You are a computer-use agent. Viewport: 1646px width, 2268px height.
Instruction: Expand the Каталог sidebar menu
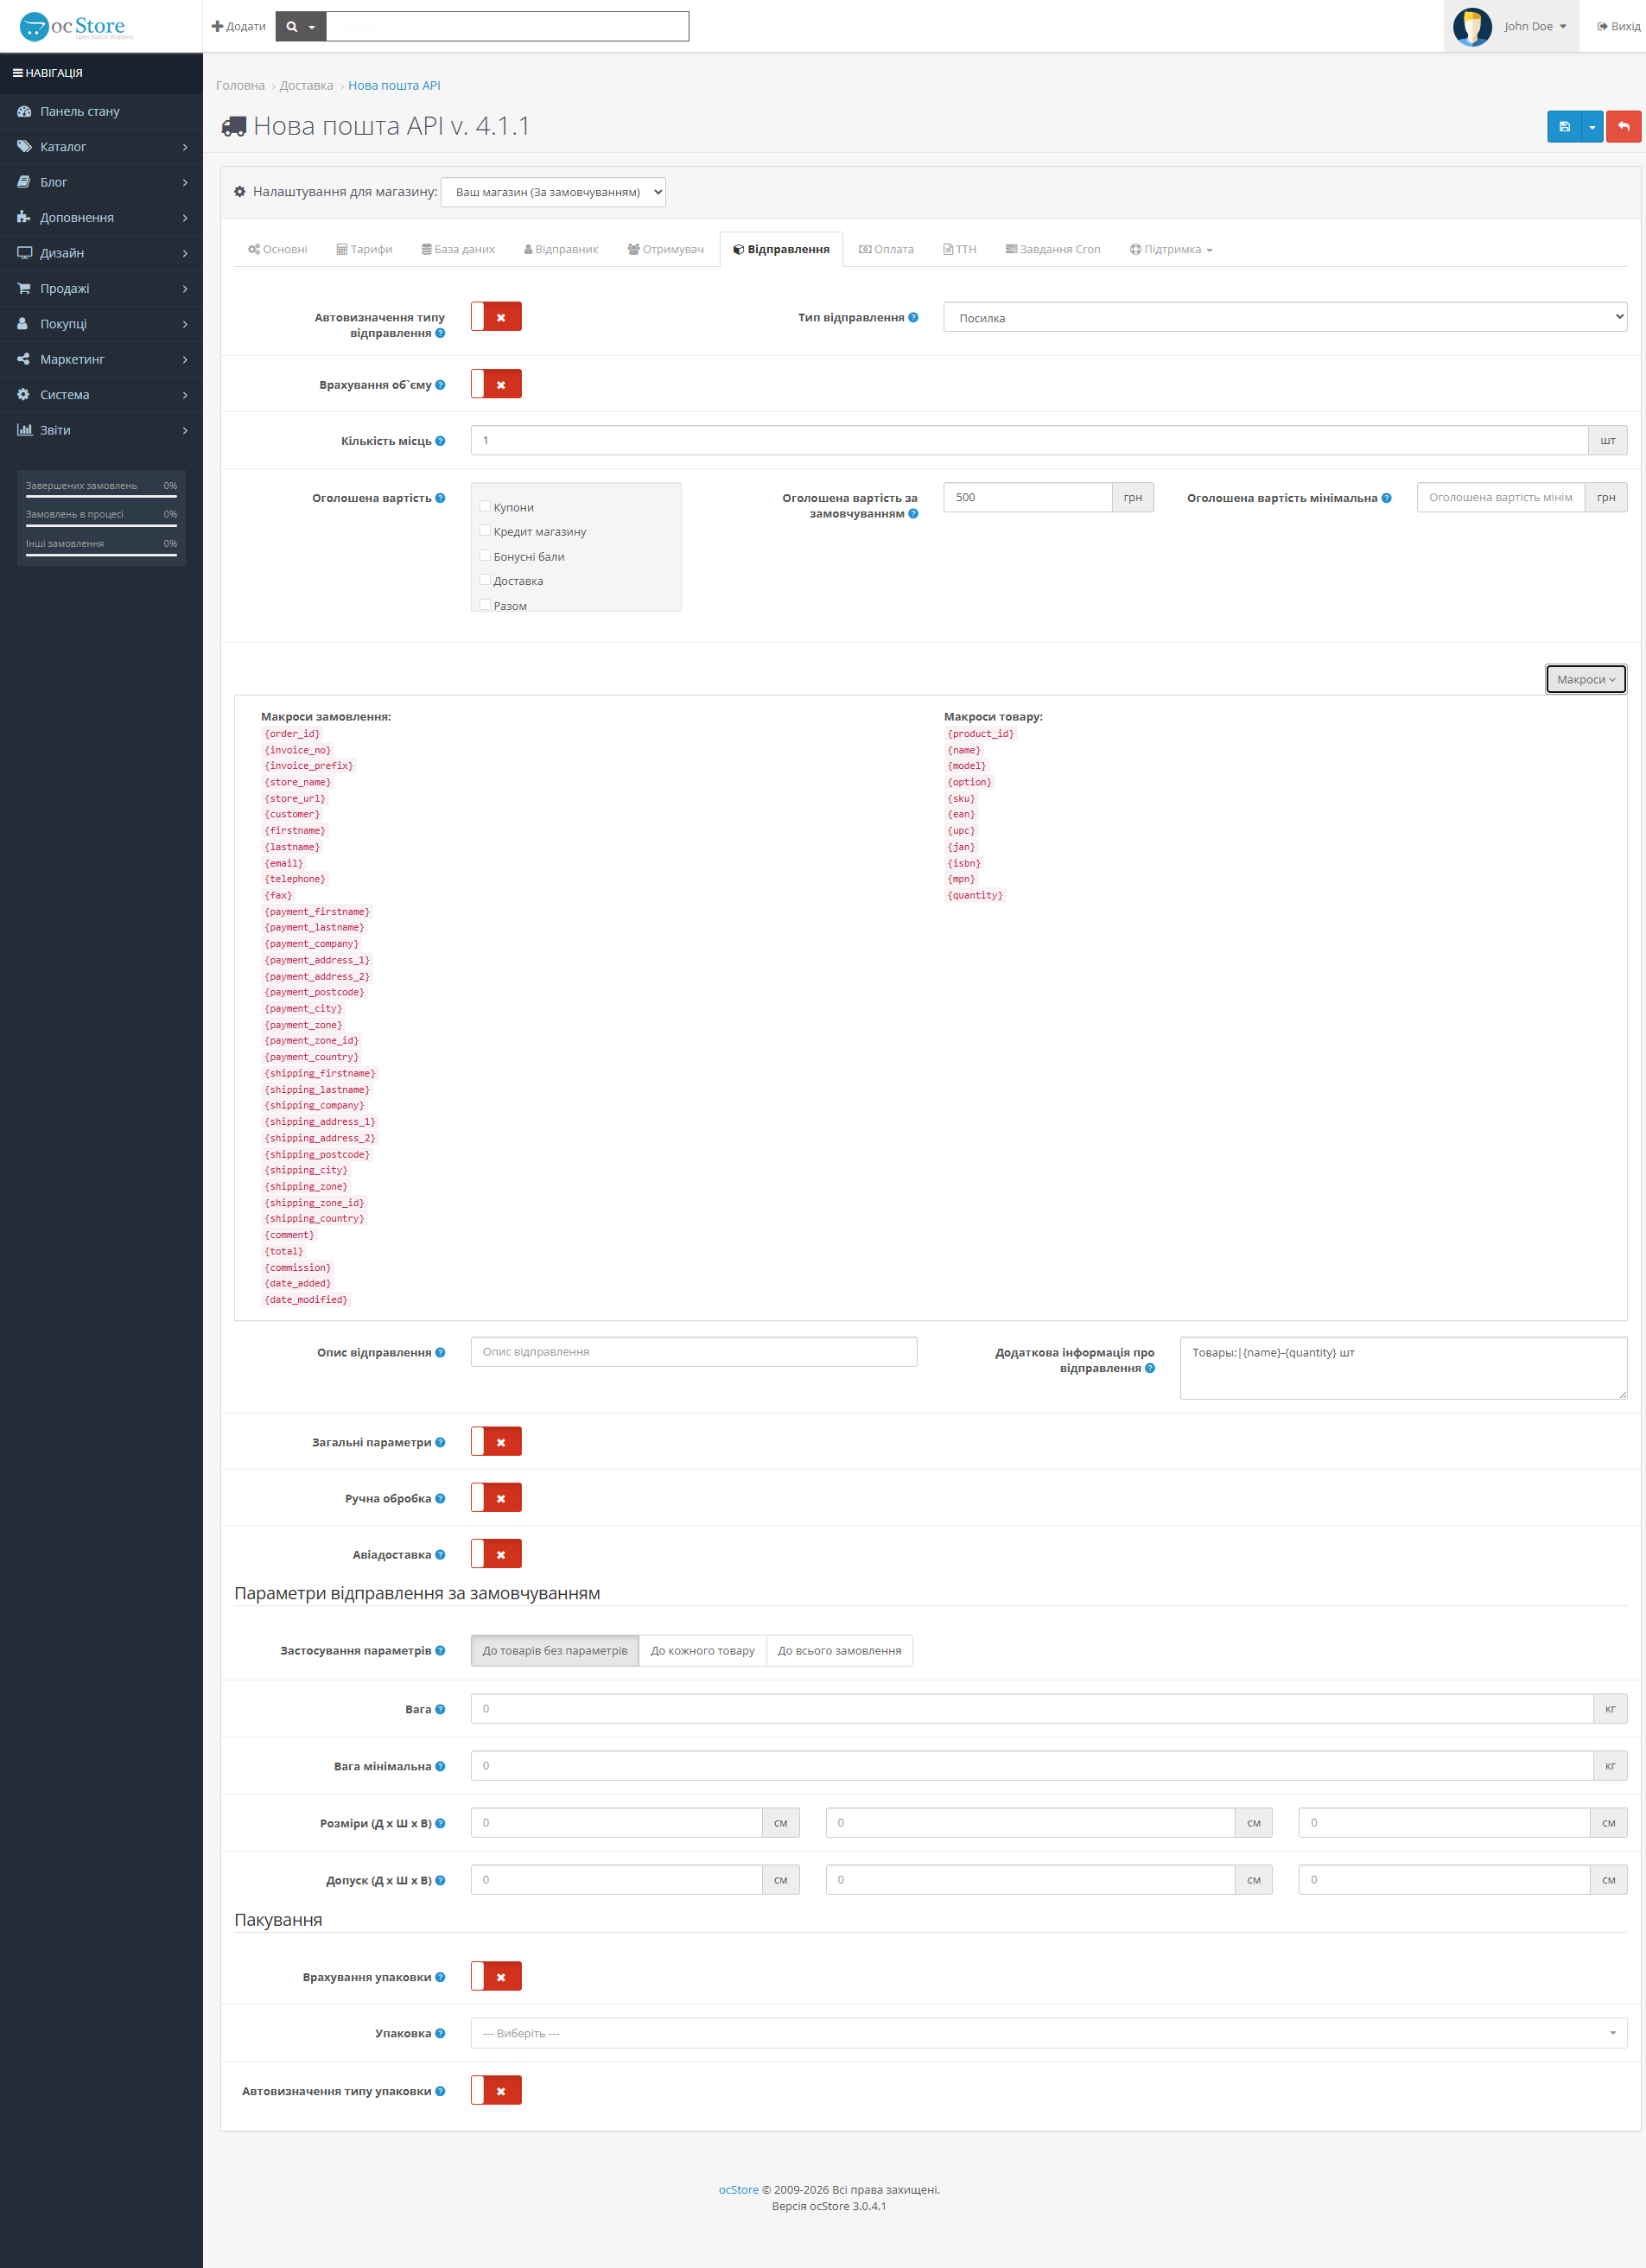coord(101,147)
